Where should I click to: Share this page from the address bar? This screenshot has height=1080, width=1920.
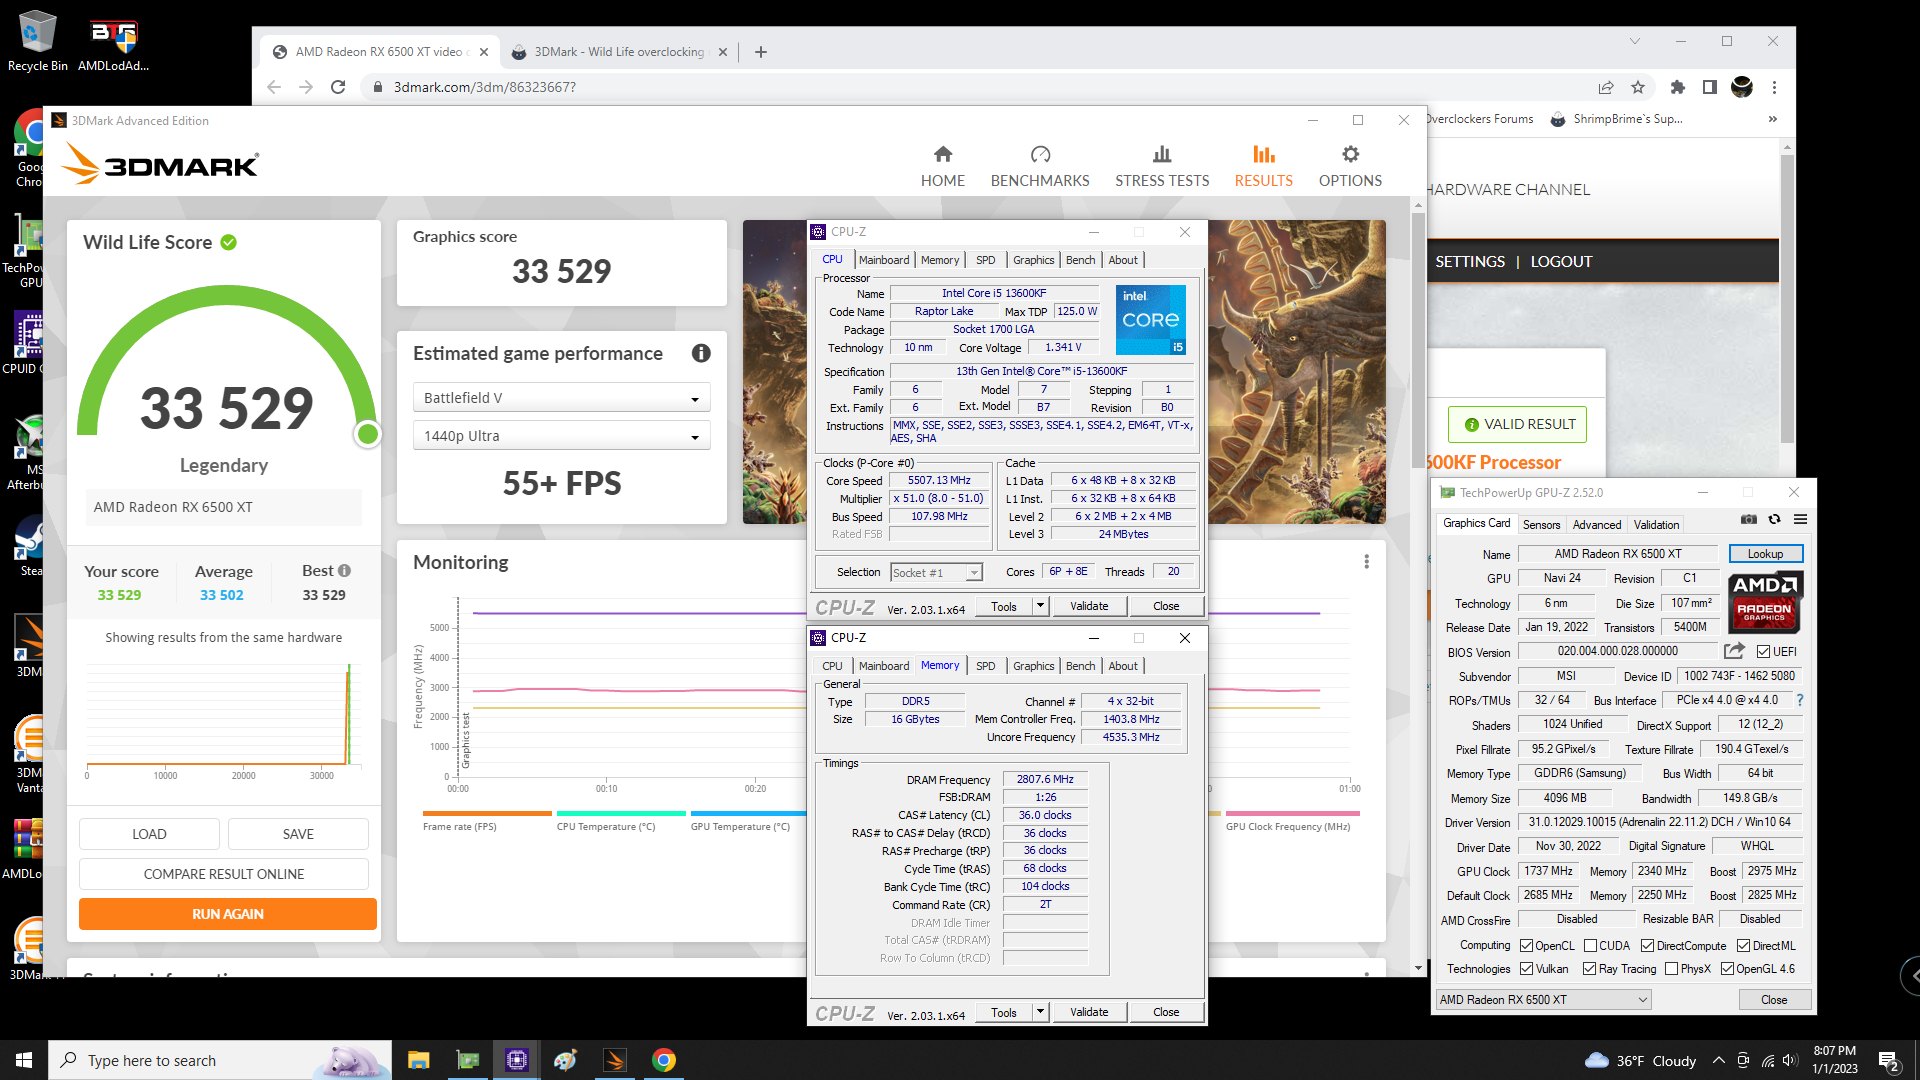coord(1606,87)
